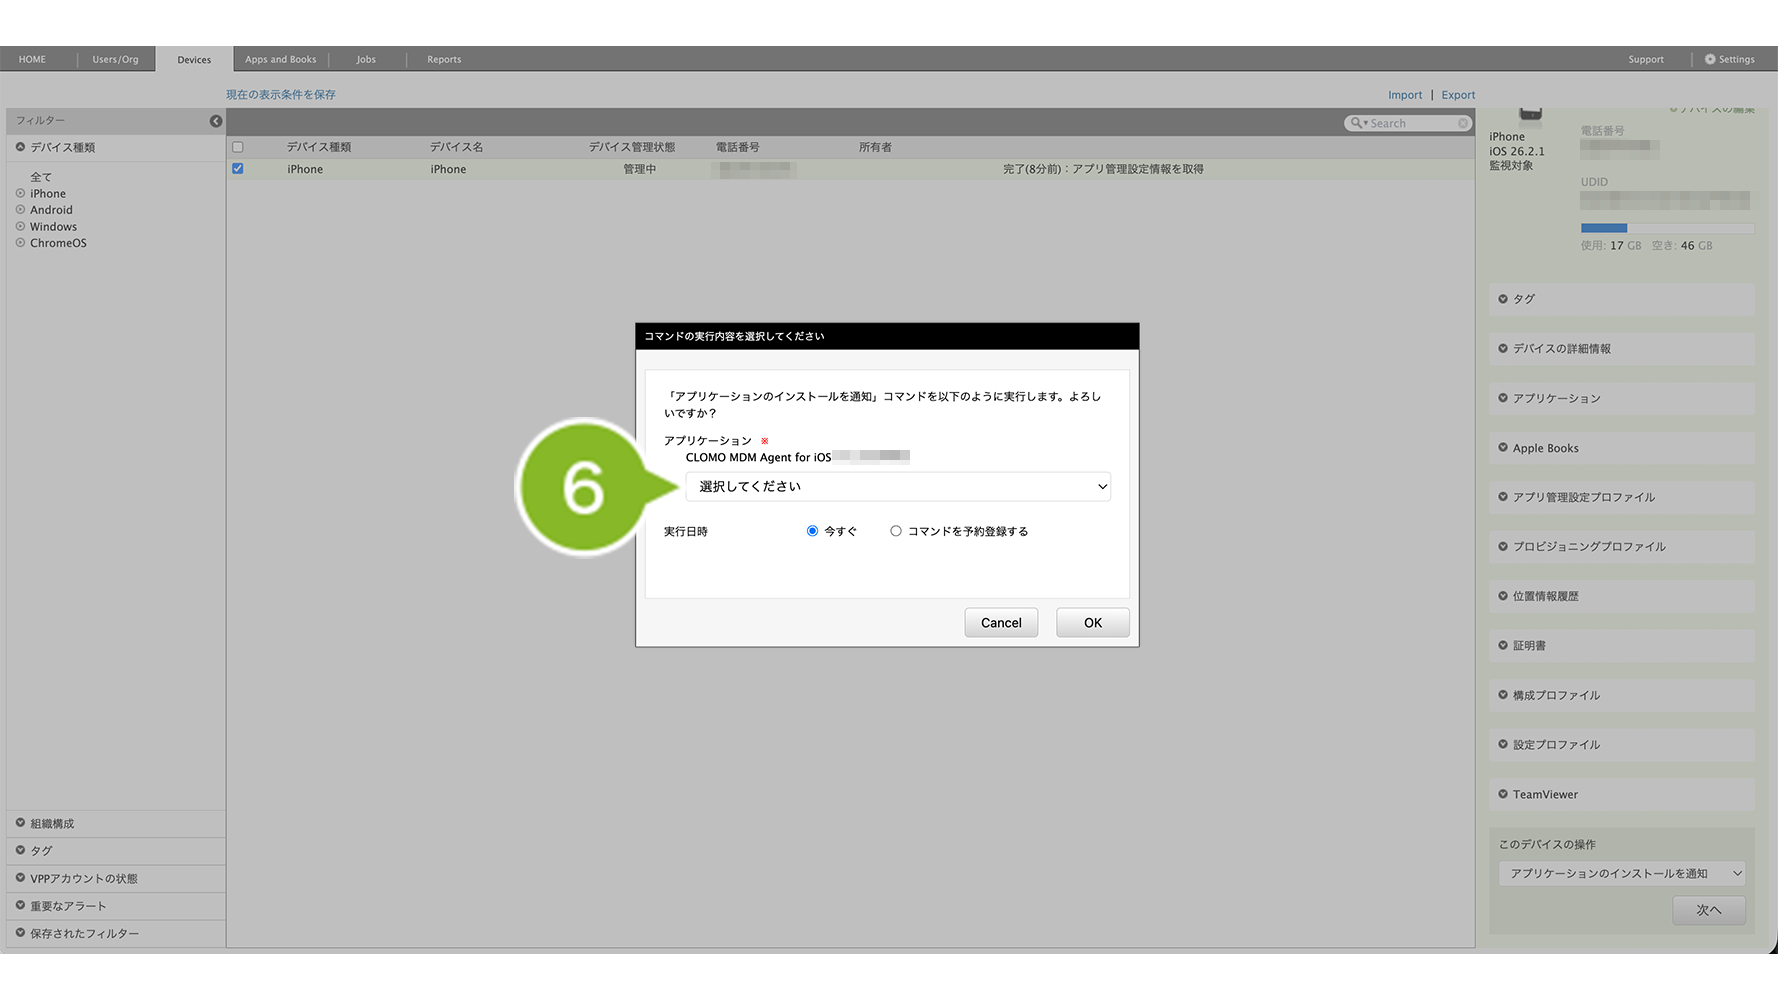
Task: Click the Cancel button in dialog
Action: [1001, 623]
